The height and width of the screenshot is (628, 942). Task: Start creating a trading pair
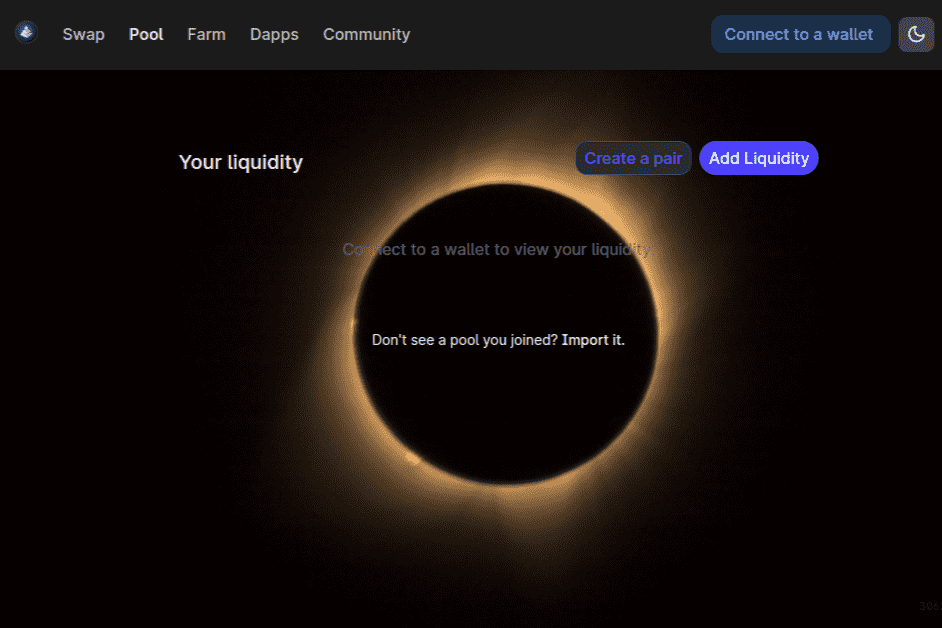pyautogui.click(x=633, y=158)
